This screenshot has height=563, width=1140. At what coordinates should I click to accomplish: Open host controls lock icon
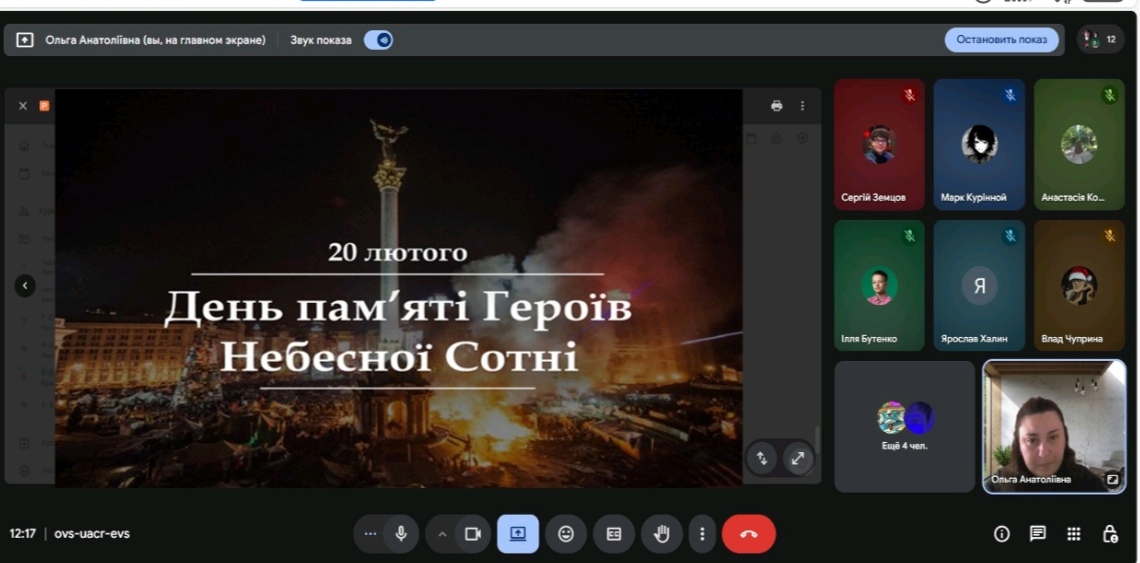pyautogui.click(x=1109, y=534)
